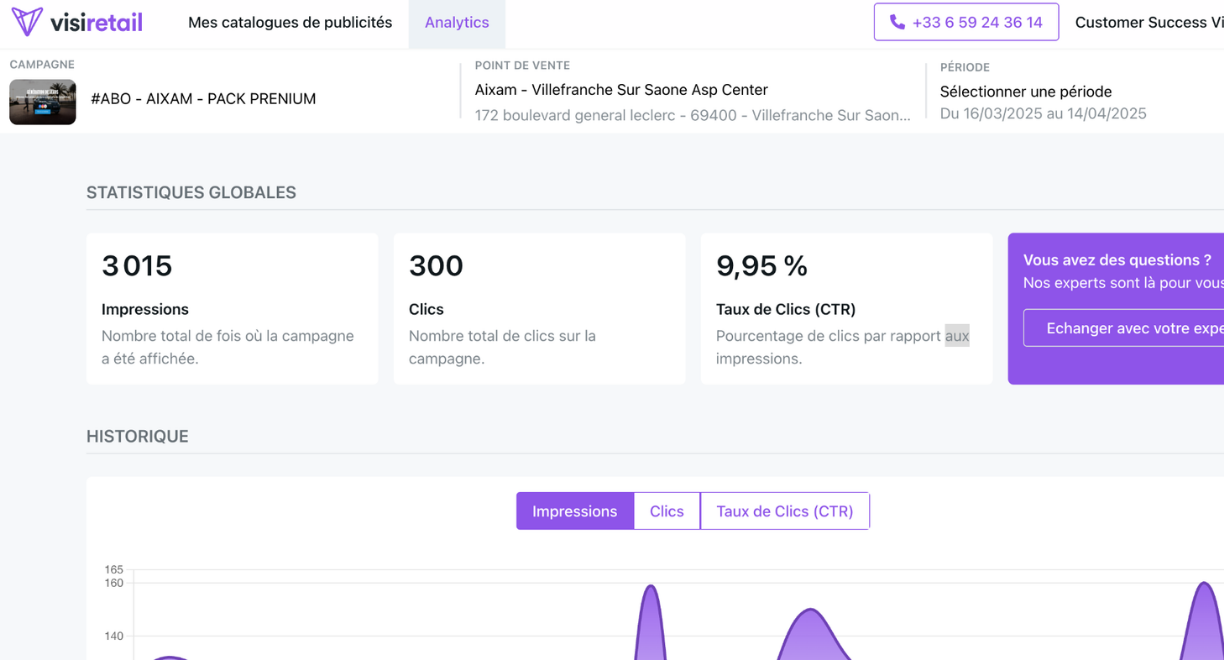This screenshot has width=1224, height=660.
Task: Click the Aixam Villefranche point de vente name
Action: point(621,89)
